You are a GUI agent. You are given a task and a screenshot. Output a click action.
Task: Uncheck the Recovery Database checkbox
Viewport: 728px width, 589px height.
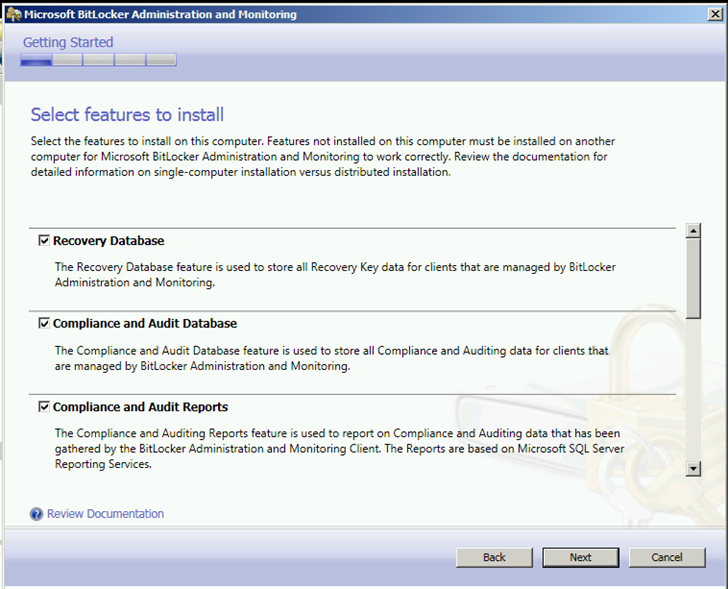[44, 240]
